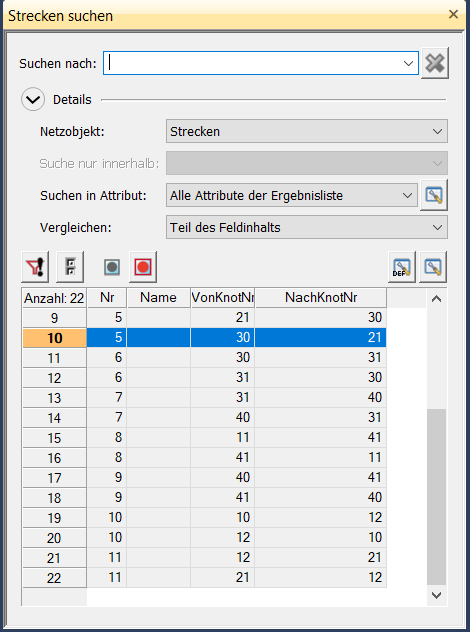
Task: Toggle the red circle marking button
Action: pyautogui.click(x=143, y=267)
